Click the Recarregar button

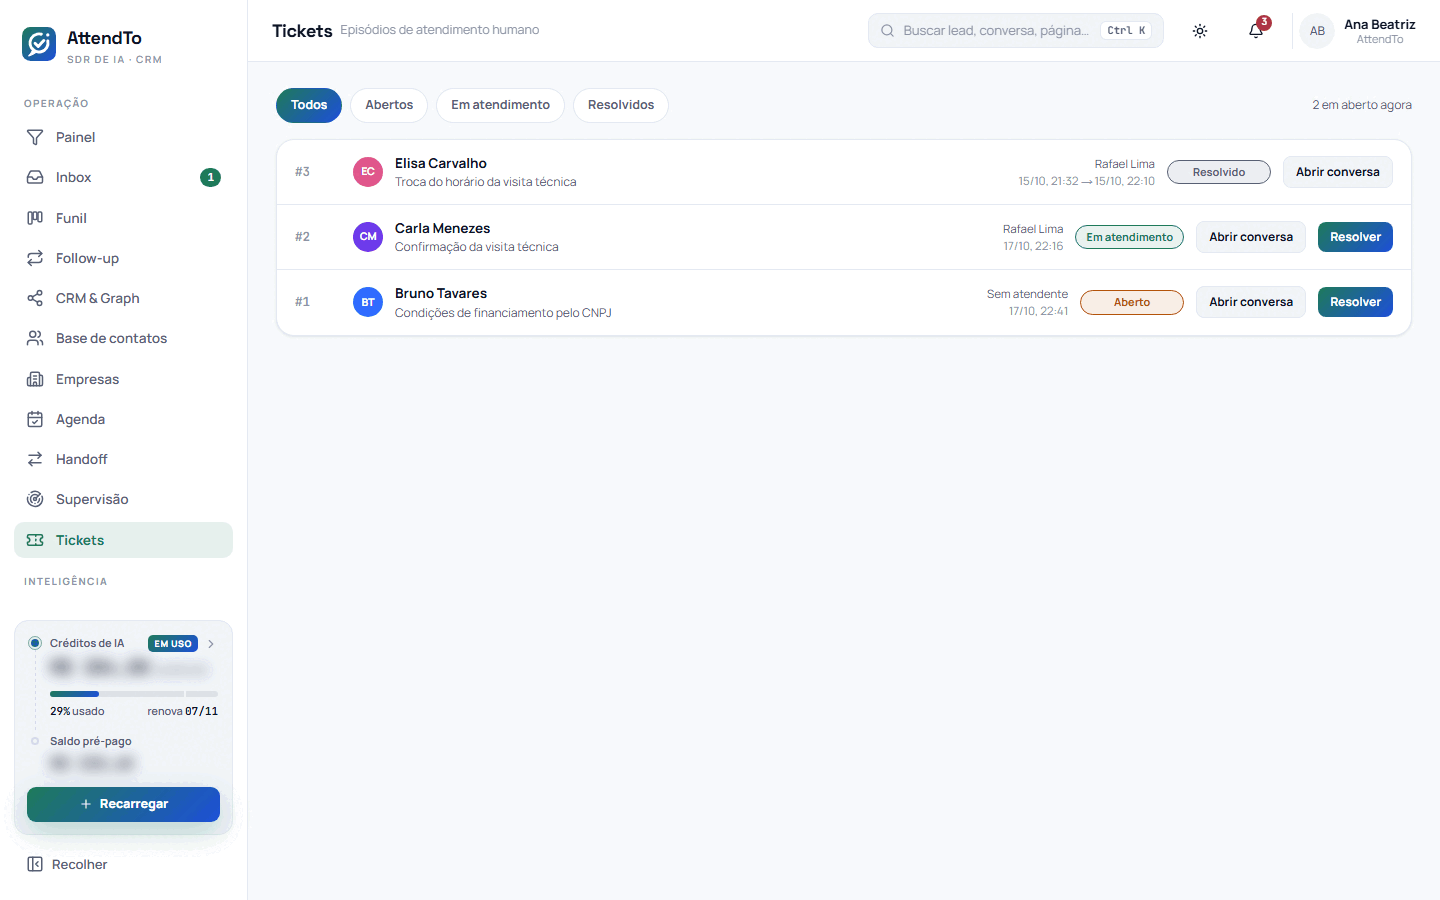coord(123,804)
